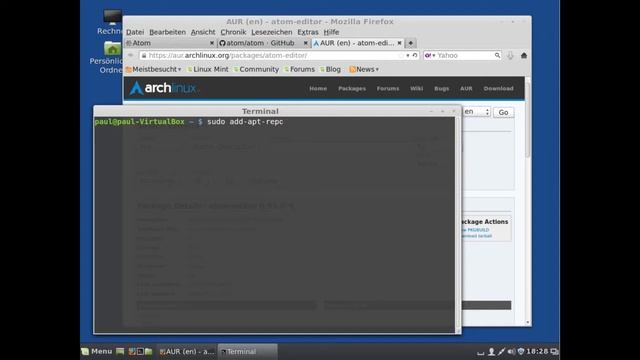The height and width of the screenshot is (360, 640).
Task: Close the AUR (en) tab
Action: point(399,43)
